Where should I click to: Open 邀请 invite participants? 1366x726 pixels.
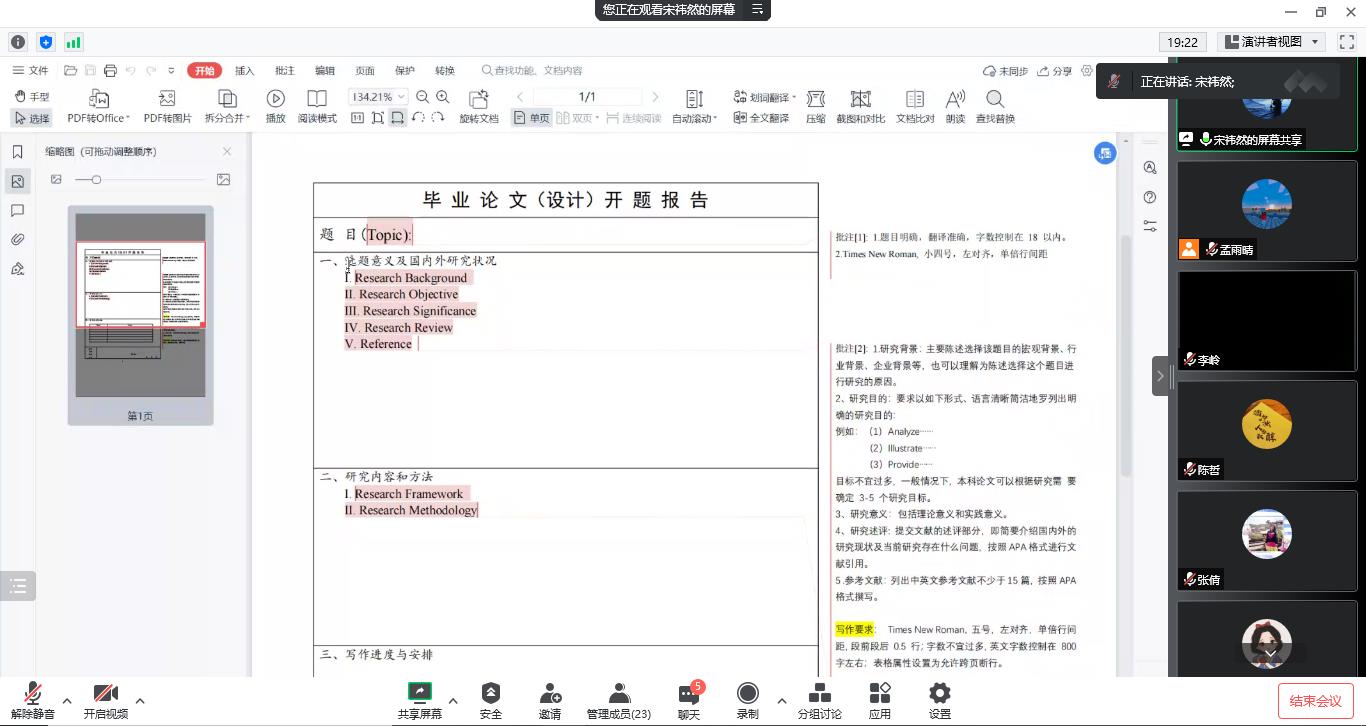coord(550,701)
